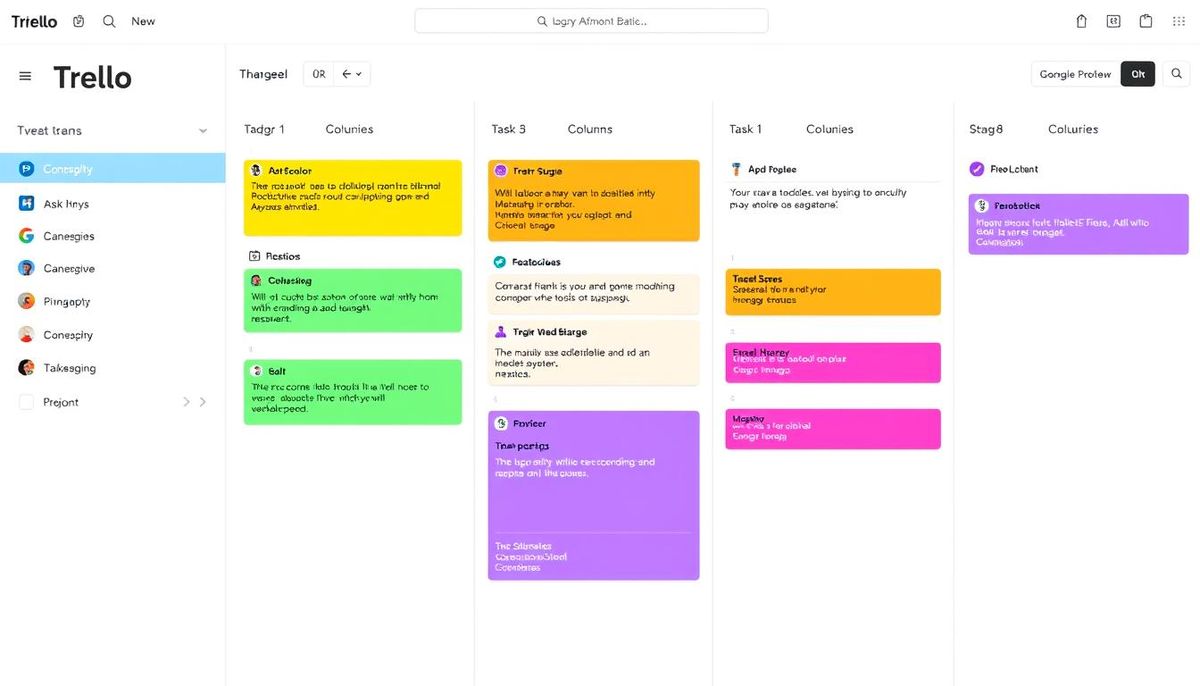Open the New menu in top bar
This screenshot has width=1200, height=686.
[143, 21]
